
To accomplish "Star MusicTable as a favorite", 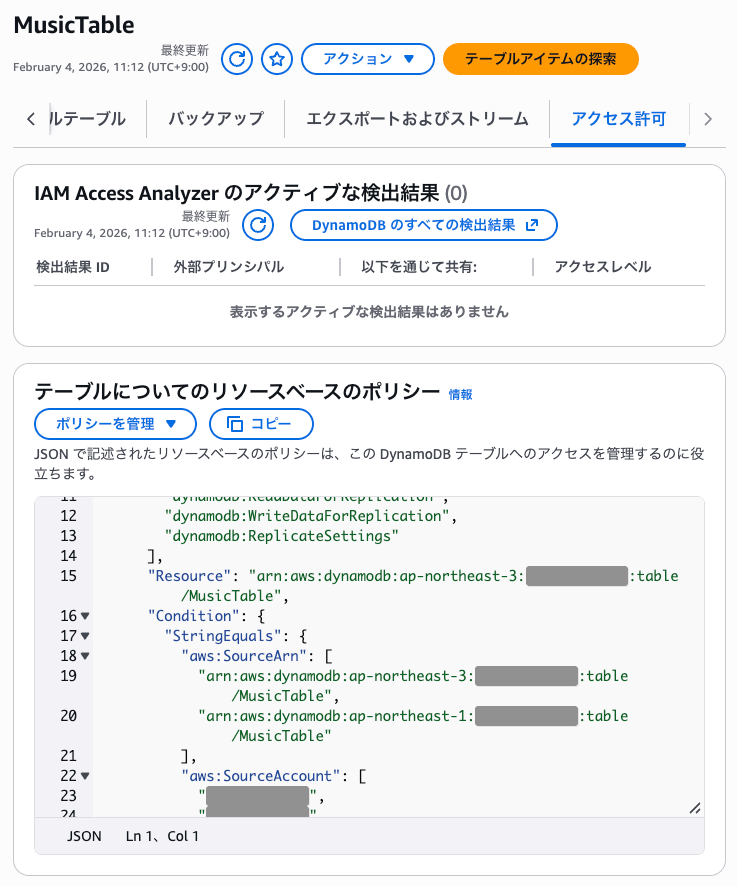I will [276, 59].
